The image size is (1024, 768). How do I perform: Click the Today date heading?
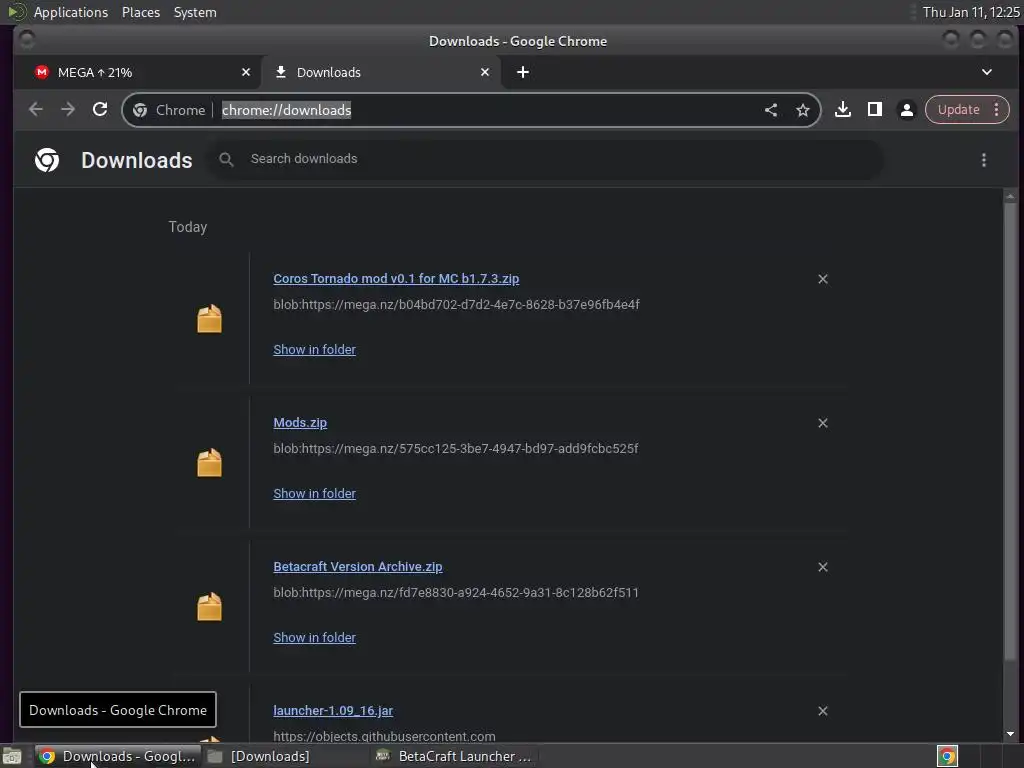click(188, 227)
